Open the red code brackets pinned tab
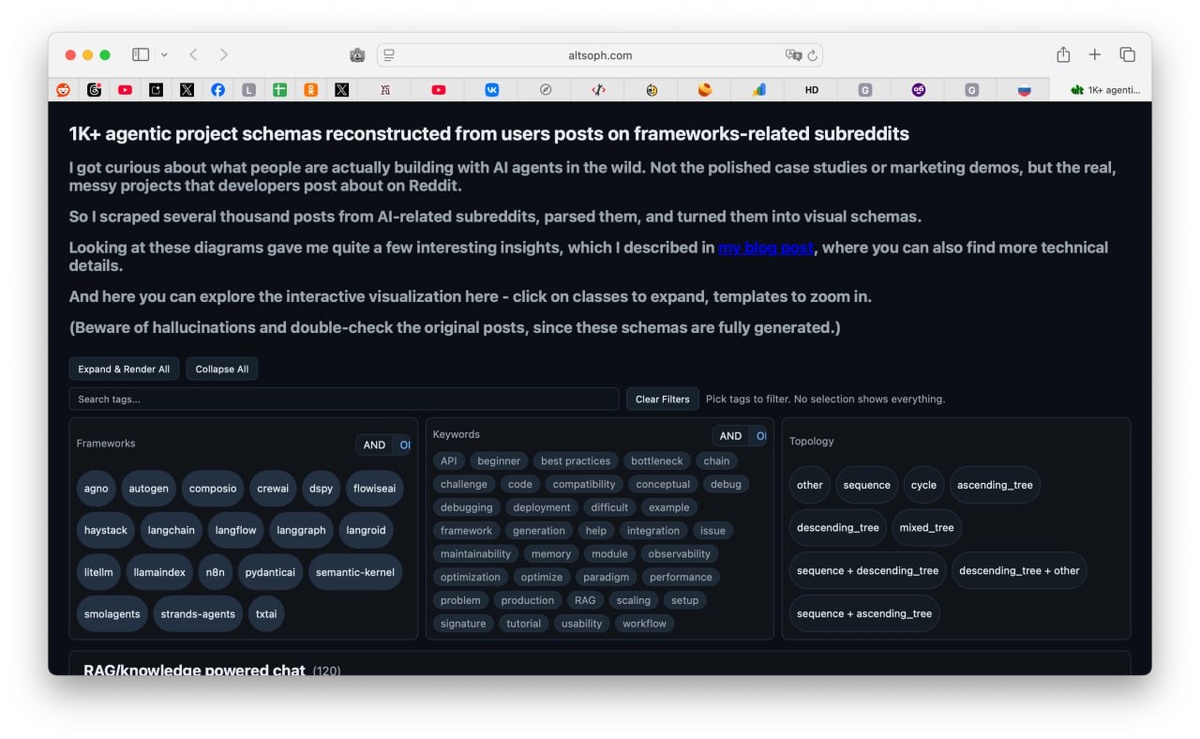The height and width of the screenshot is (739, 1200). click(598, 90)
